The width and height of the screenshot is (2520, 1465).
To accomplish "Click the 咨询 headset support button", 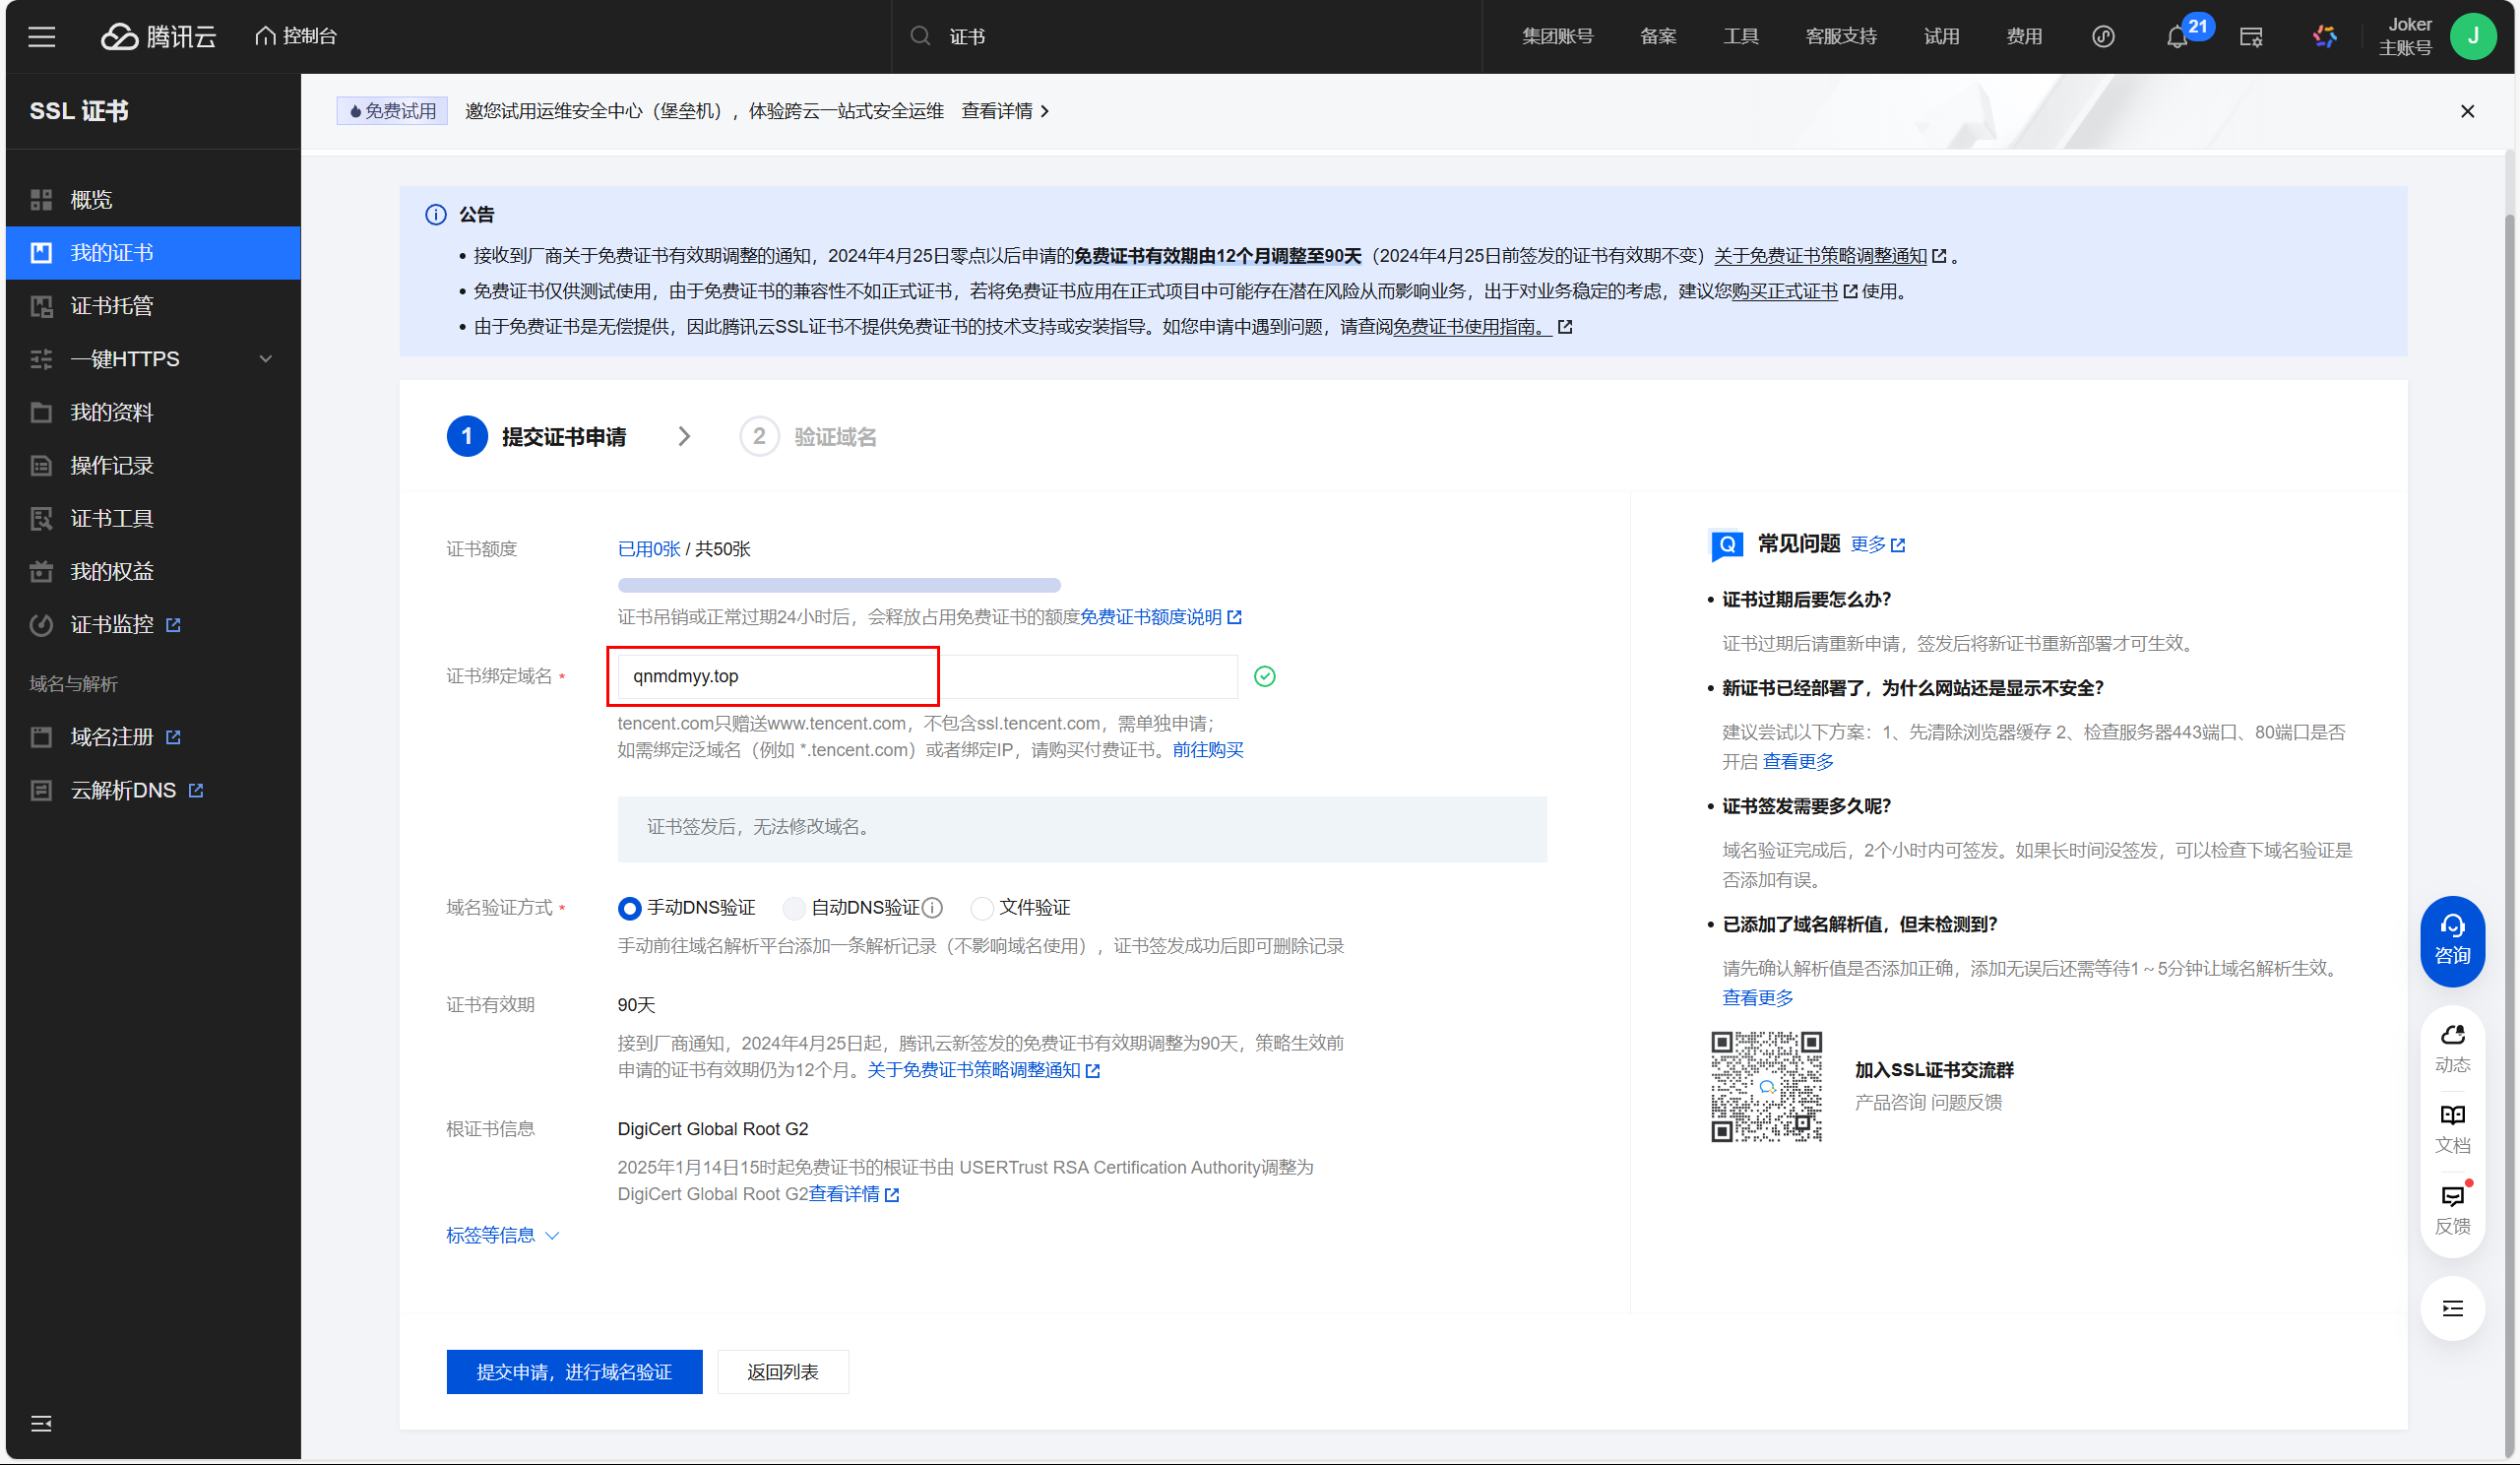I will tap(2452, 940).
